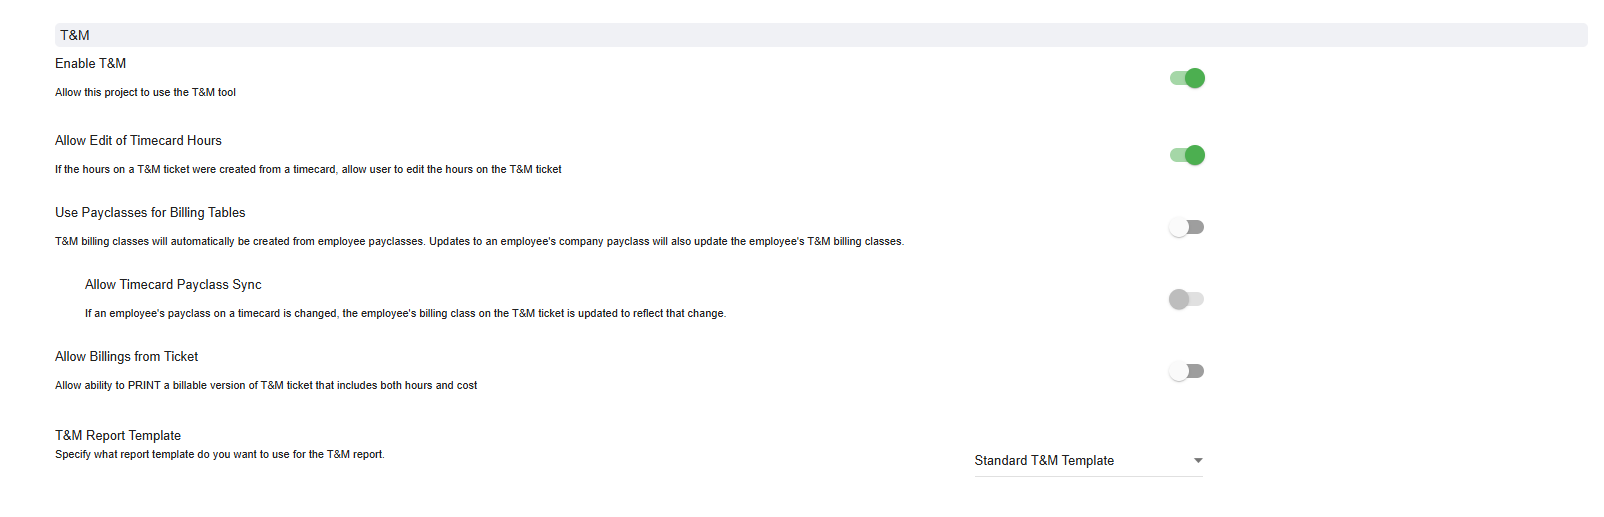Click the 'Allow this project to use' description
This screenshot has width=1604, height=517.
145,93
